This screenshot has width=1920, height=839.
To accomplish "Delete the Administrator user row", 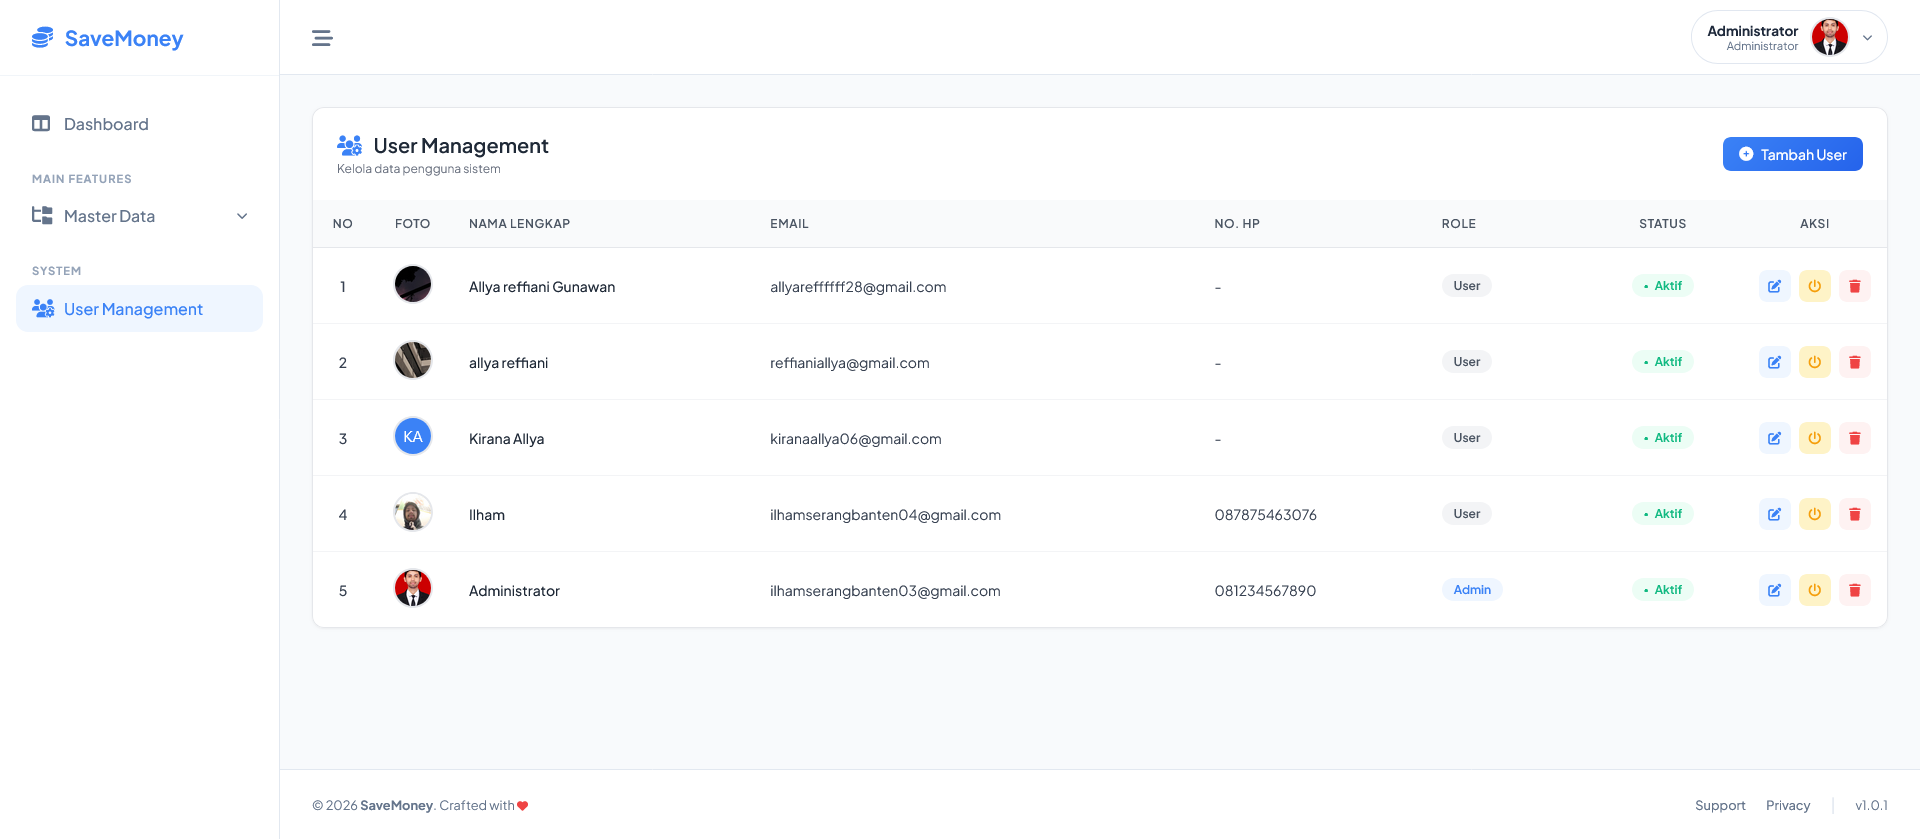I will click(x=1855, y=590).
